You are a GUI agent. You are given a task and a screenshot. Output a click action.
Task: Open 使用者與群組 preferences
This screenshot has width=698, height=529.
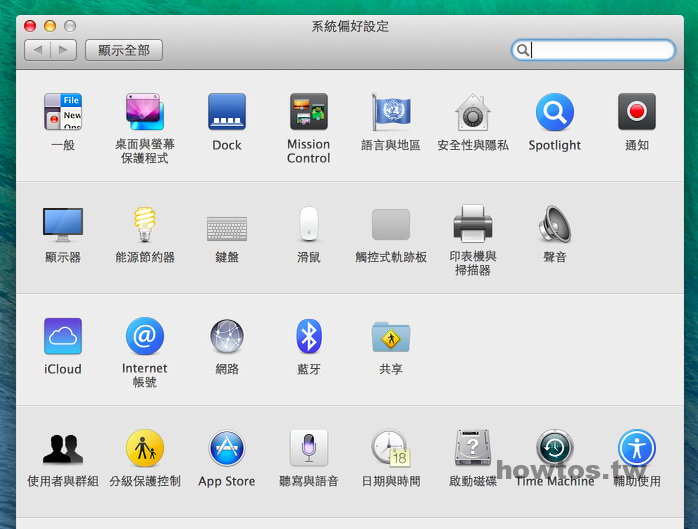[63, 449]
